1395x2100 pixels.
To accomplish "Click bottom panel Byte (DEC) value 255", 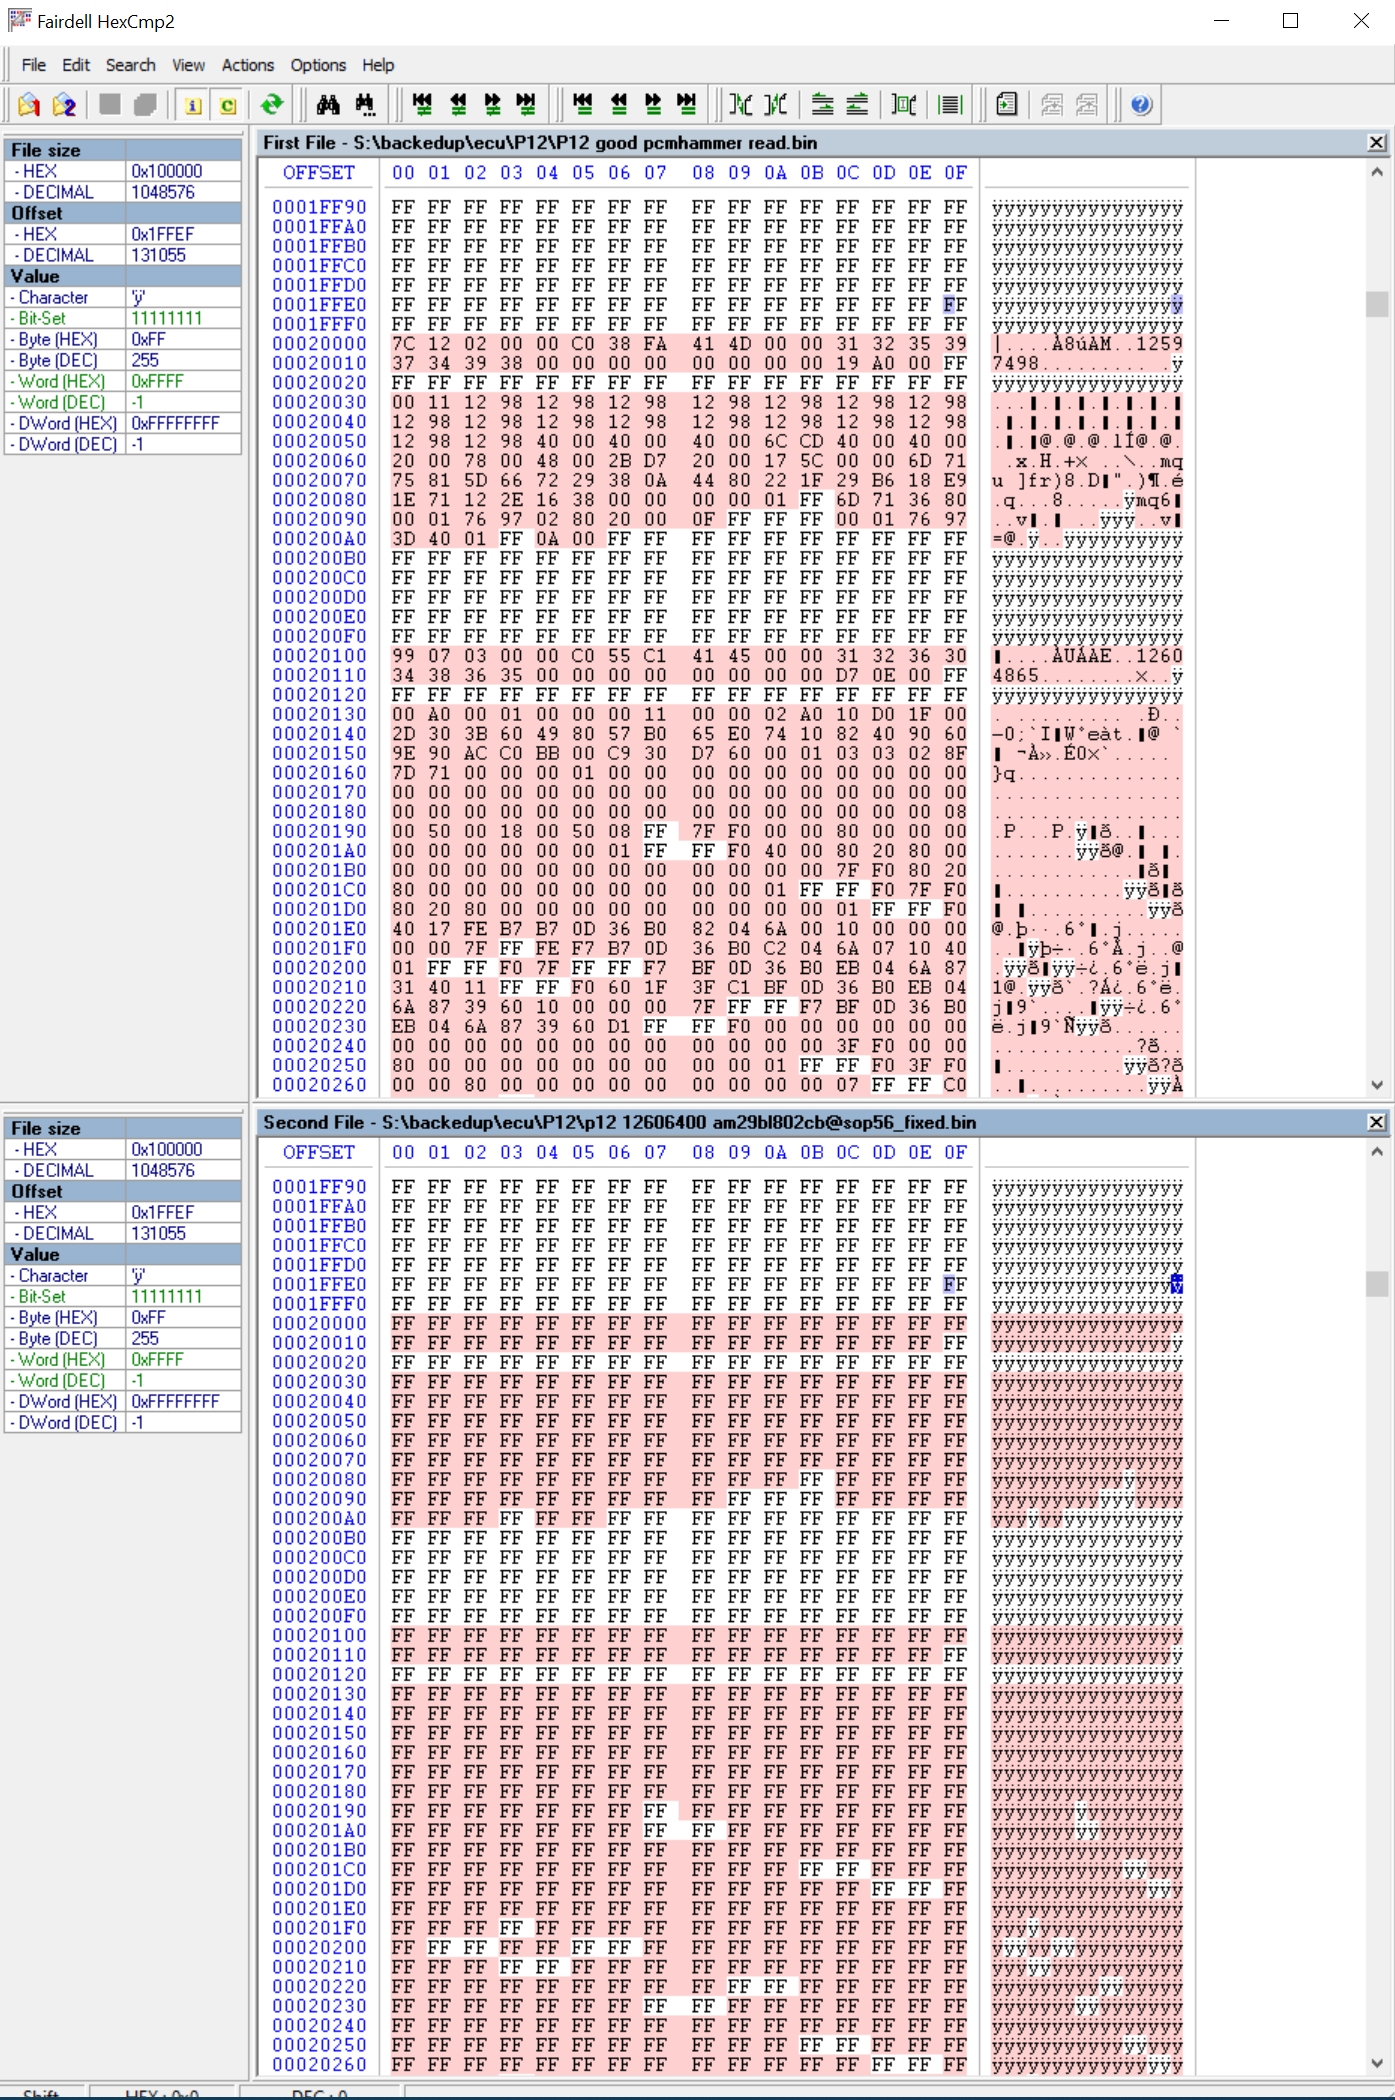I will pos(183,1338).
